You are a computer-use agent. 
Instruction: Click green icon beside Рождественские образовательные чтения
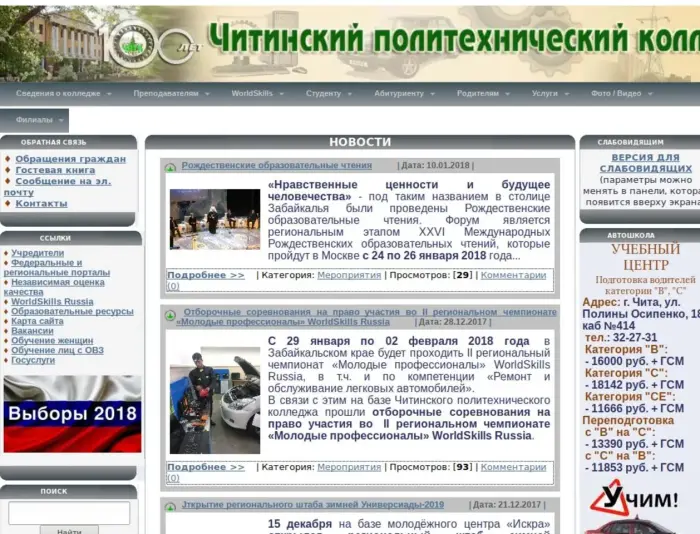pyautogui.click(x=171, y=167)
